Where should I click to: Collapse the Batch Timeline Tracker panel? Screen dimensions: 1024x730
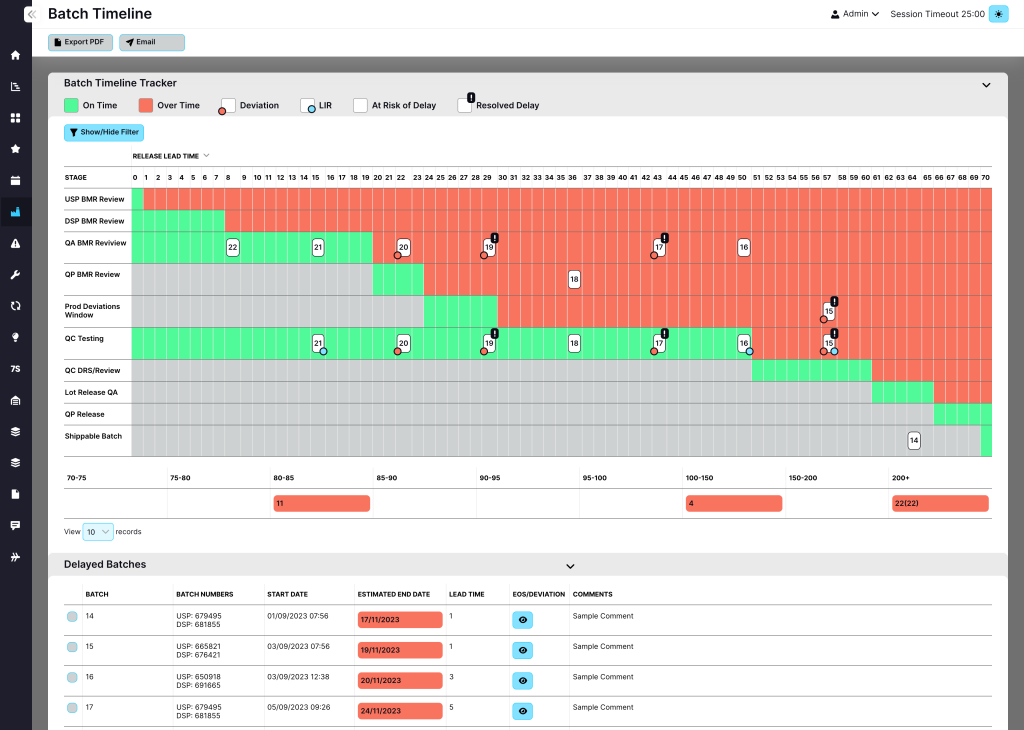click(x=986, y=85)
